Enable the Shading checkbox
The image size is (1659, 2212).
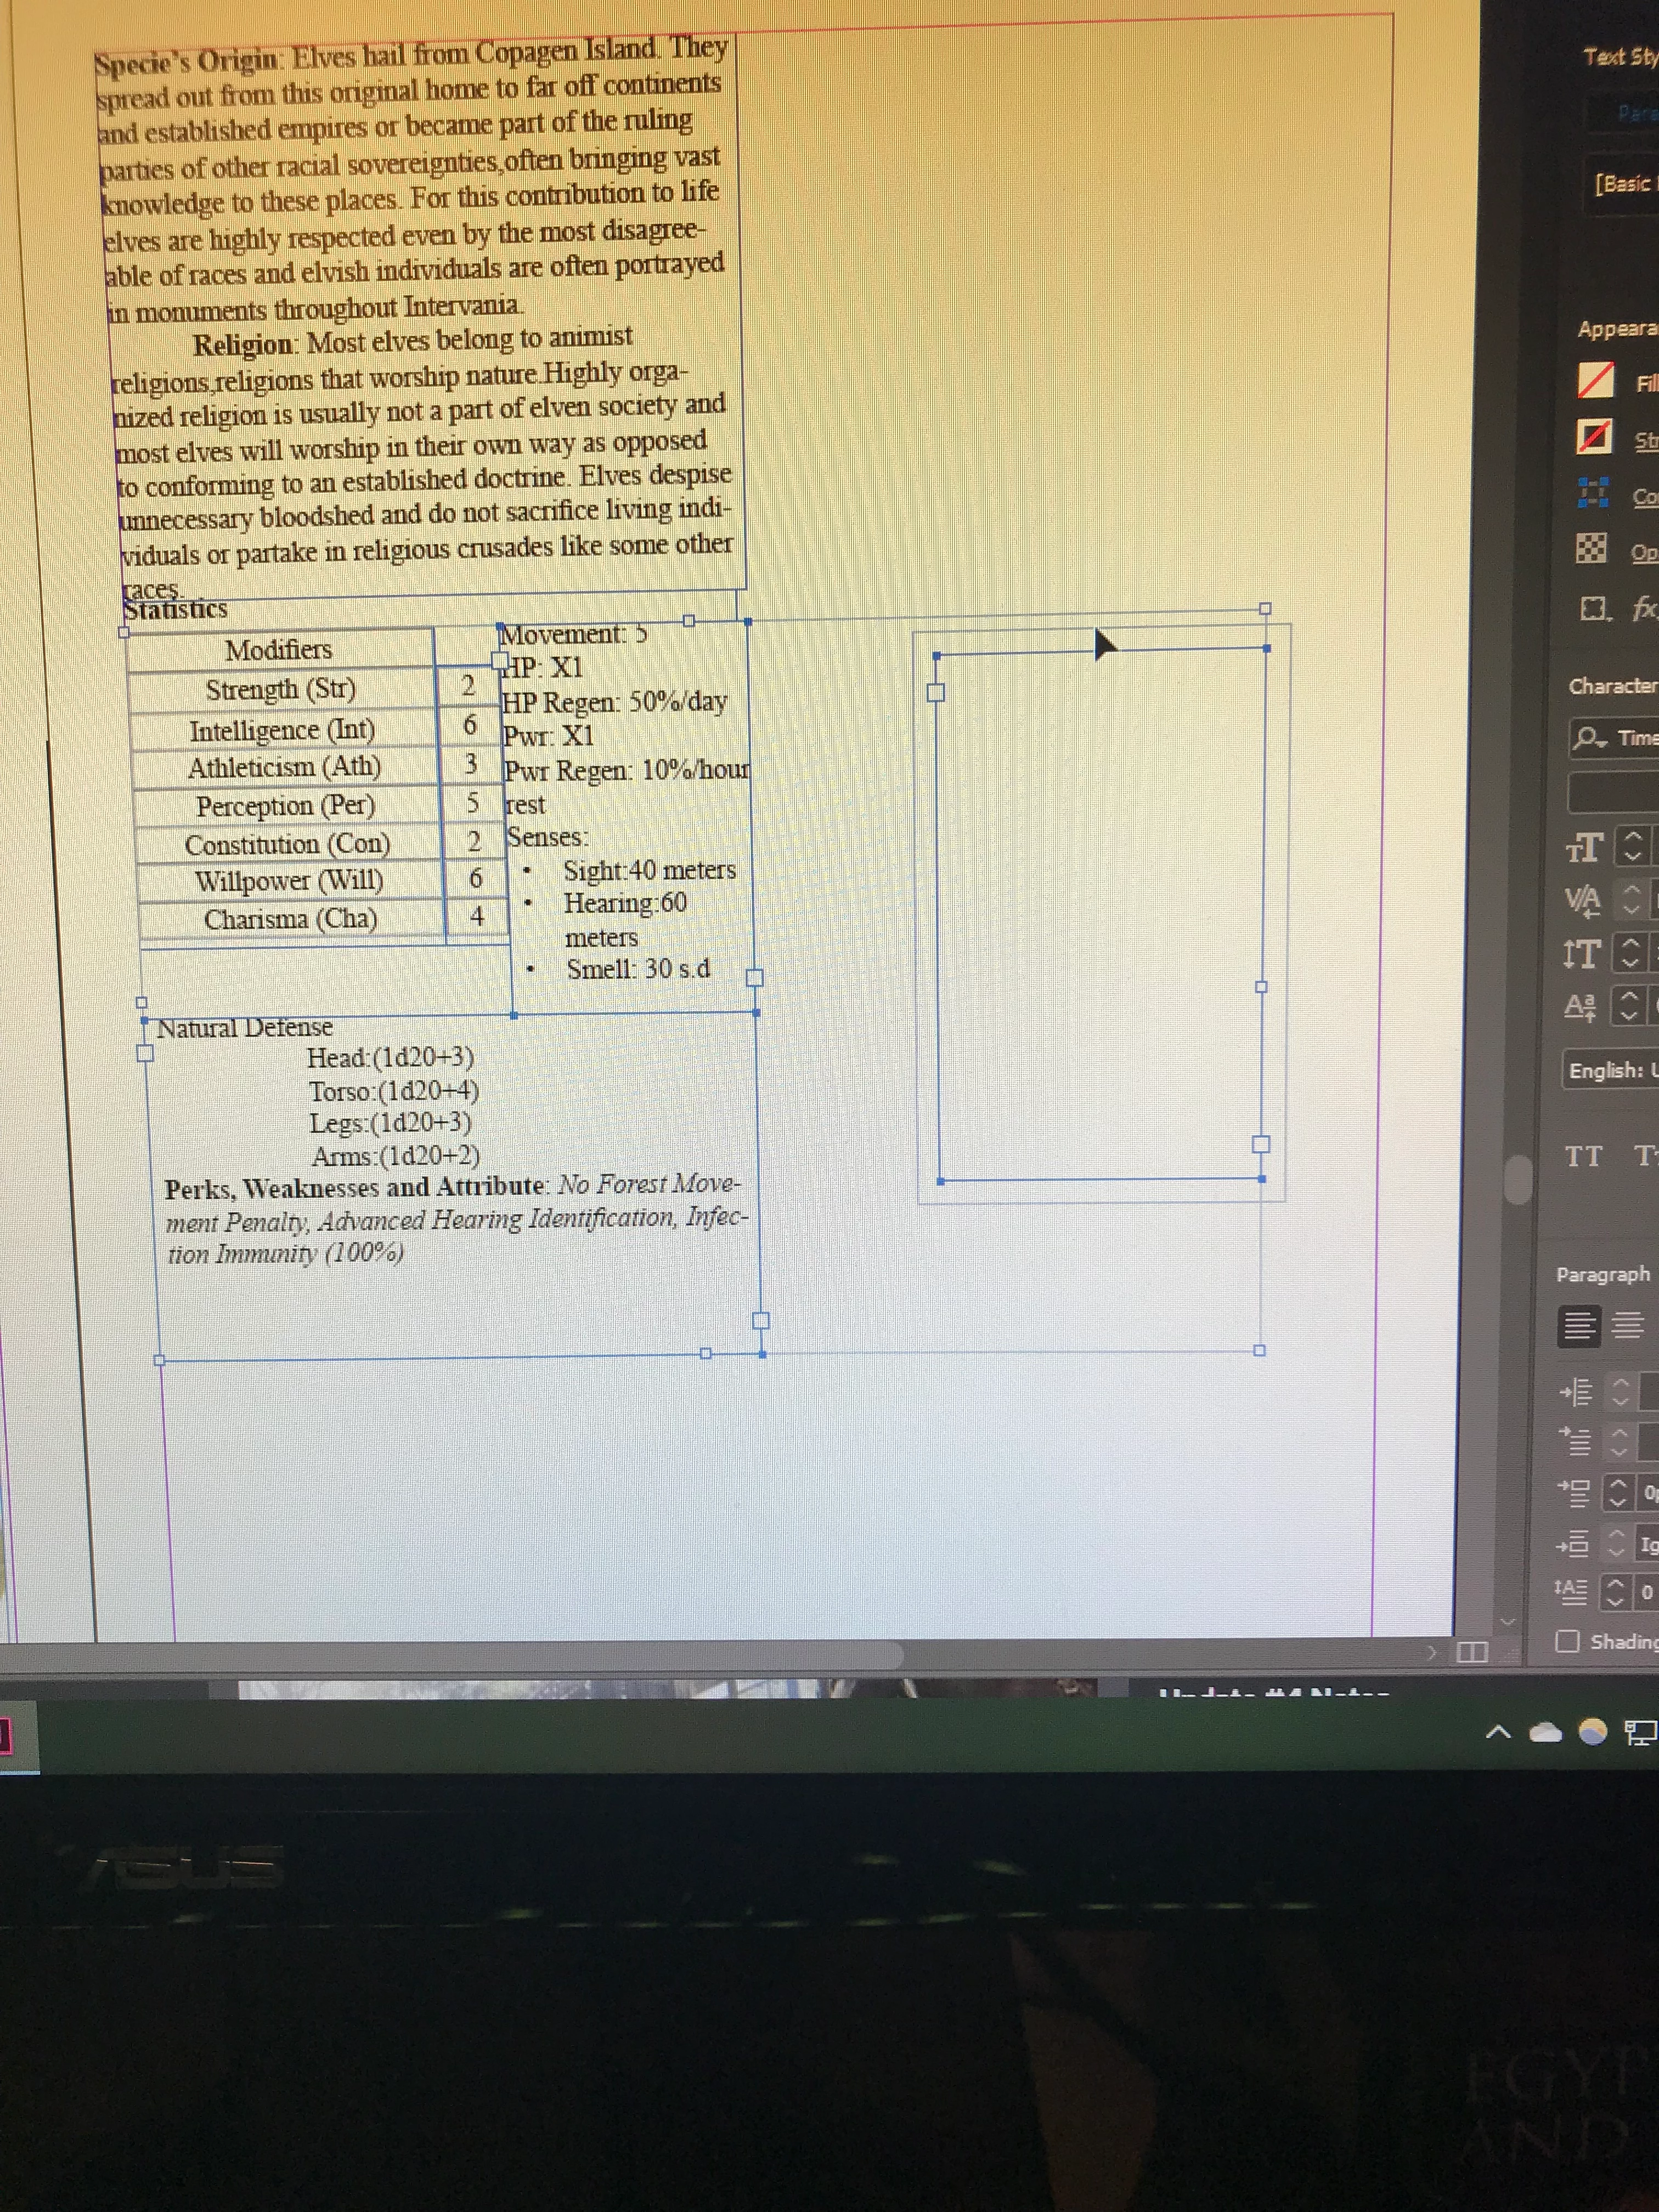tap(1567, 1641)
